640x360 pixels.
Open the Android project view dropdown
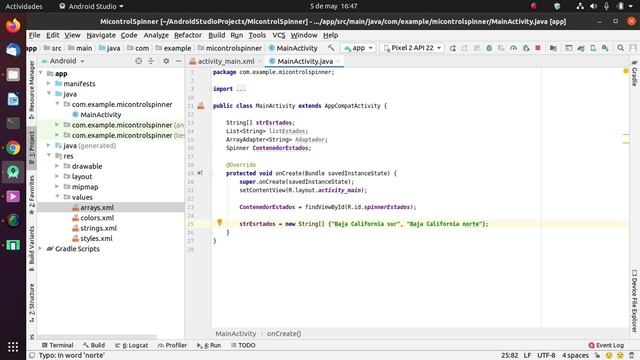(x=63, y=61)
